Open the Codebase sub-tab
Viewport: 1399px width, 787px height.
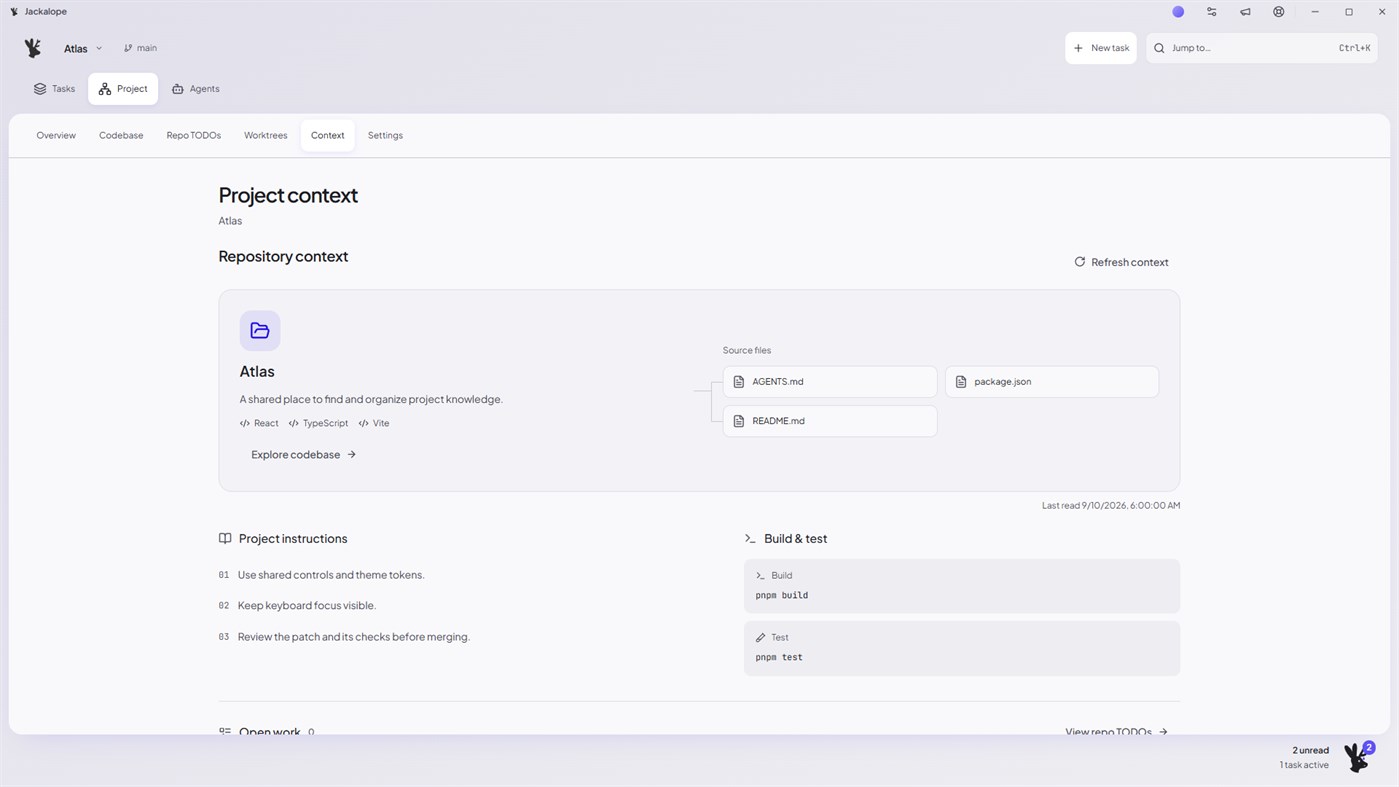tap(121, 135)
